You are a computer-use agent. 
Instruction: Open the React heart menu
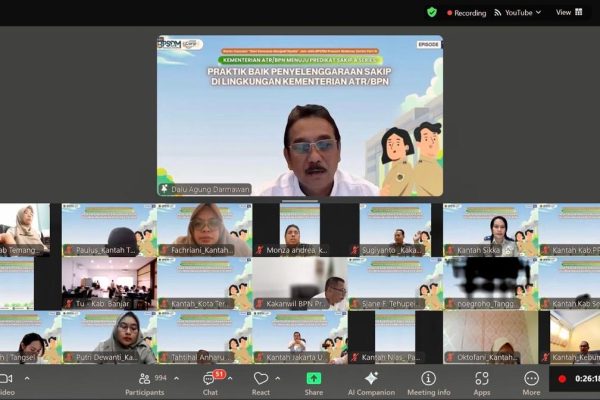pyautogui.click(x=261, y=384)
